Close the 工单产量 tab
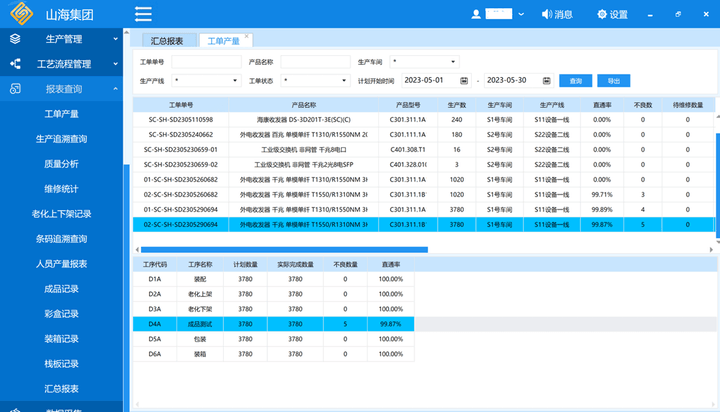Screen dimensions: 720x412 pos(248,36)
